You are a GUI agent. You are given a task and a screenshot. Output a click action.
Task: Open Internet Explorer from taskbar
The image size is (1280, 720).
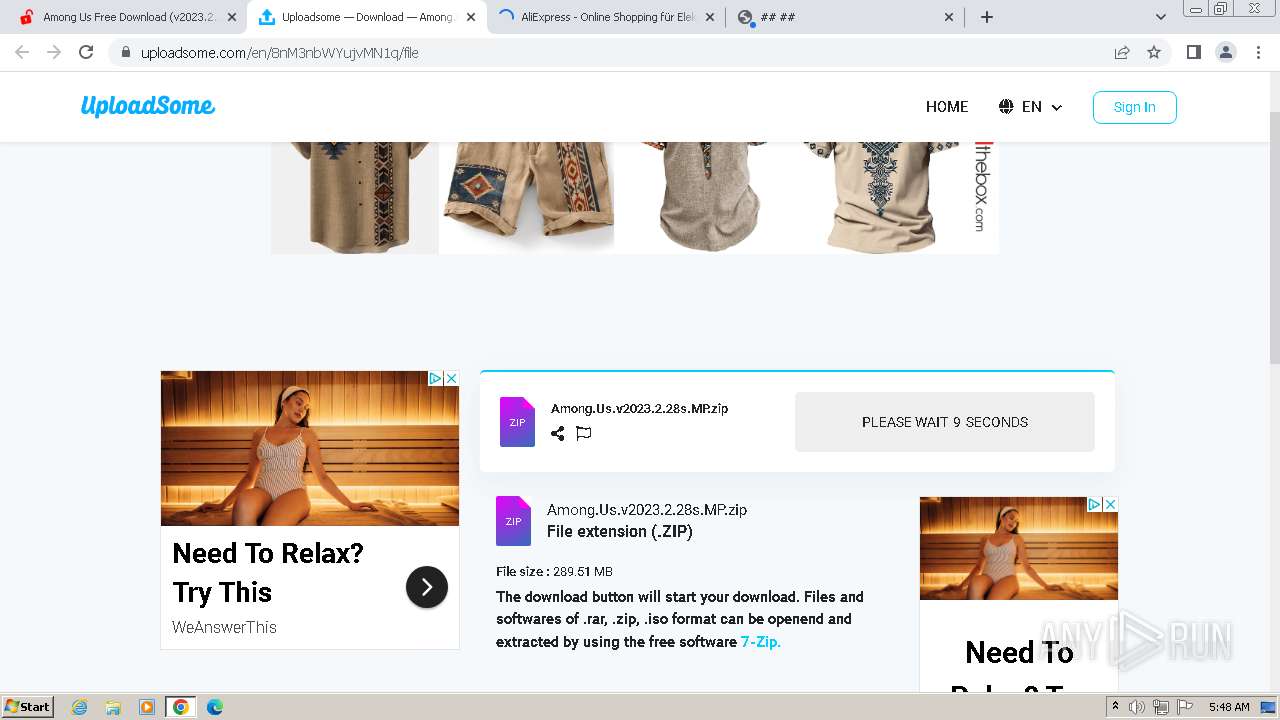80,707
